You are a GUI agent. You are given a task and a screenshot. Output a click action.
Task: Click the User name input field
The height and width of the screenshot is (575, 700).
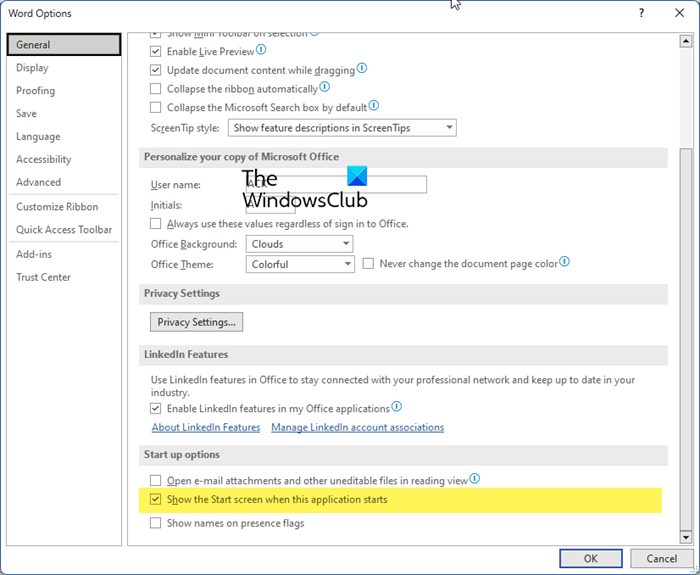[x=336, y=184]
